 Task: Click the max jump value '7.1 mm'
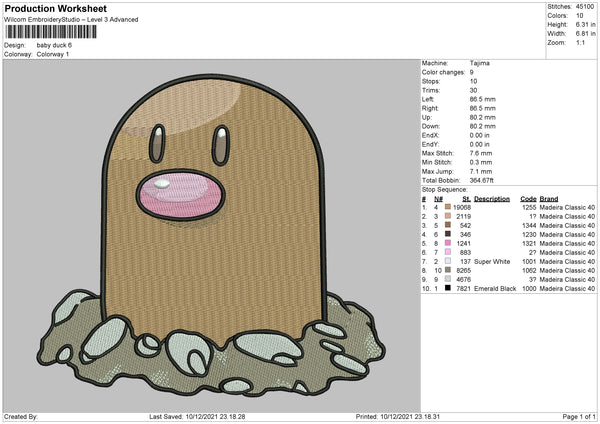coord(481,172)
